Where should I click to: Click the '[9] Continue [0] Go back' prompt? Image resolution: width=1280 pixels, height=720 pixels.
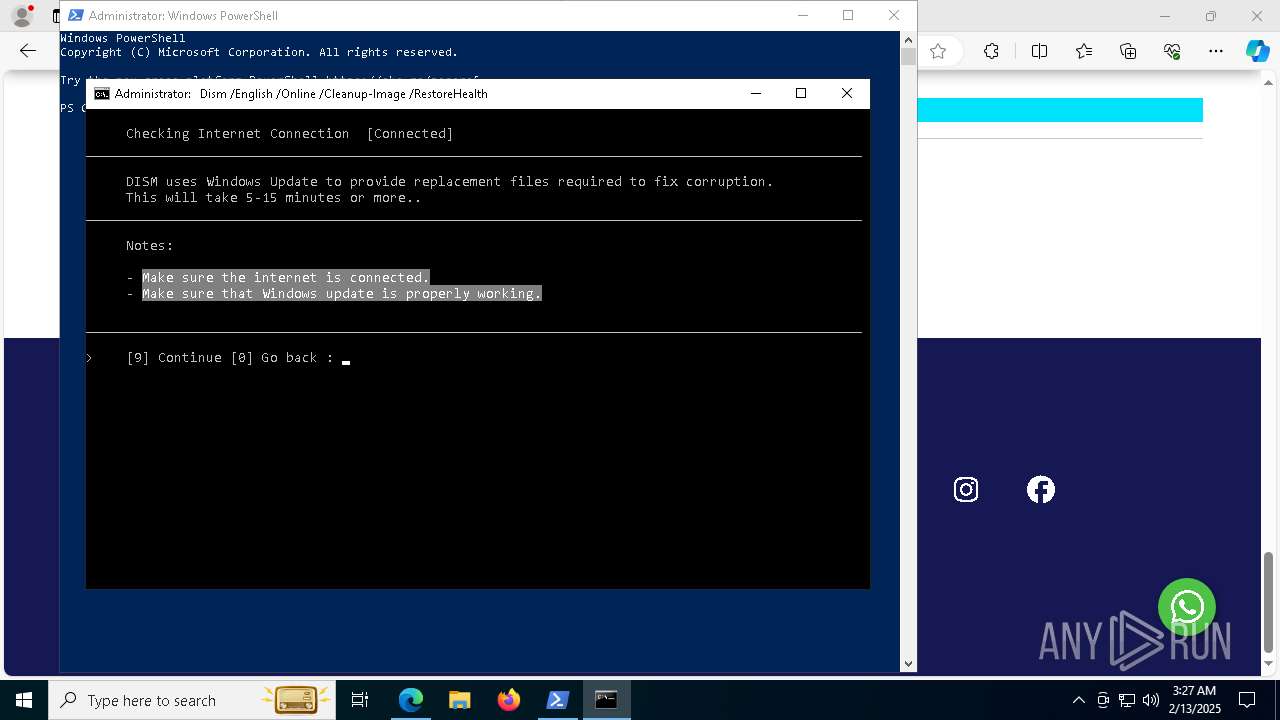click(x=229, y=358)
